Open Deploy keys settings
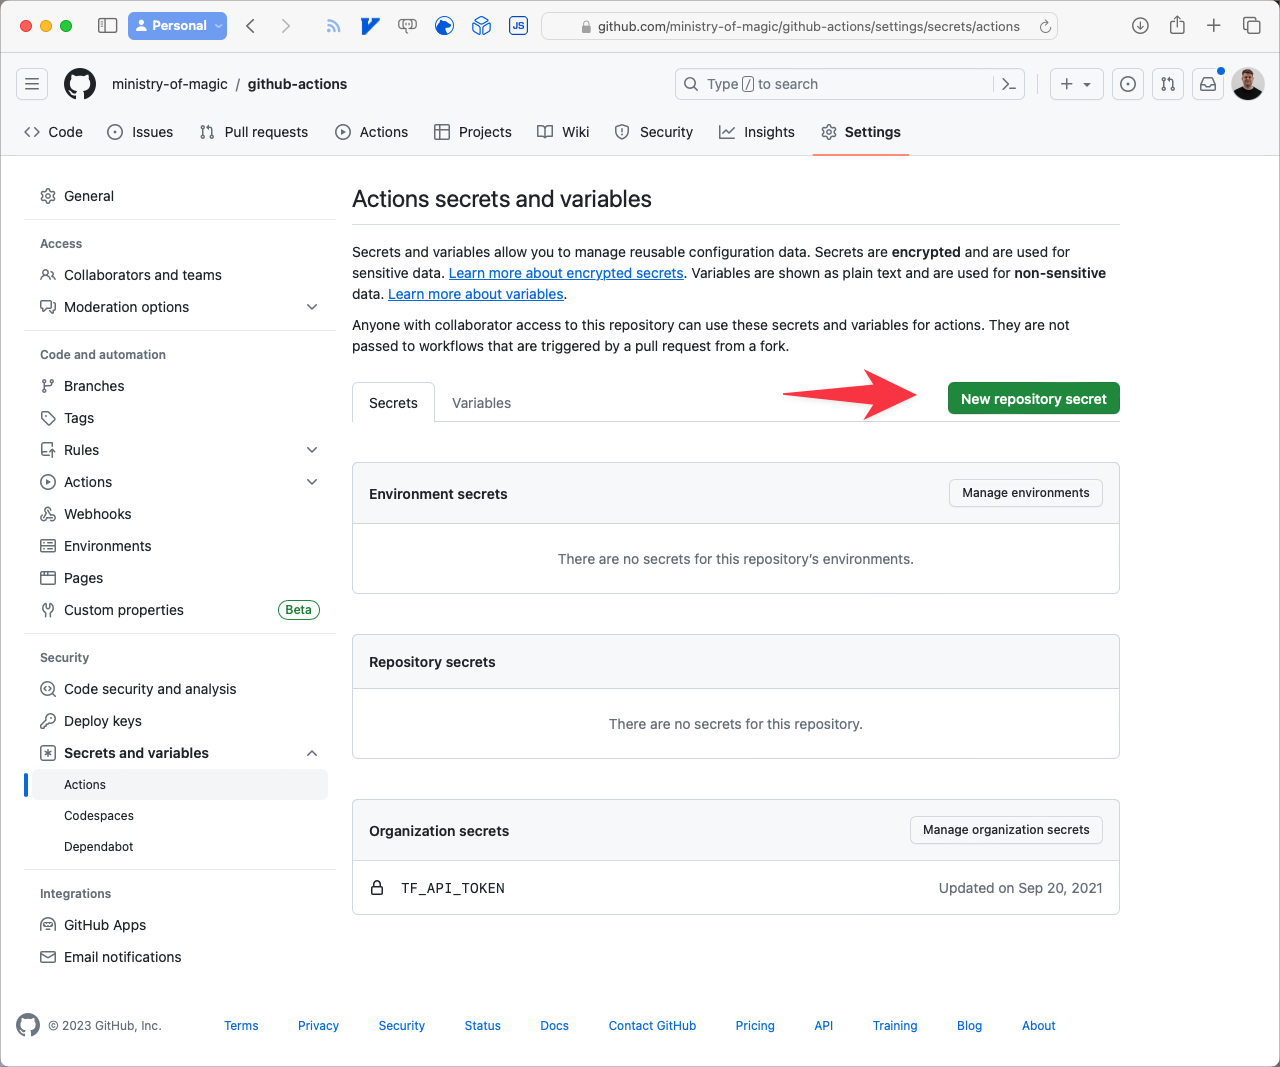The height and width of the screenshot is (1067, 1280). [180, 721]
